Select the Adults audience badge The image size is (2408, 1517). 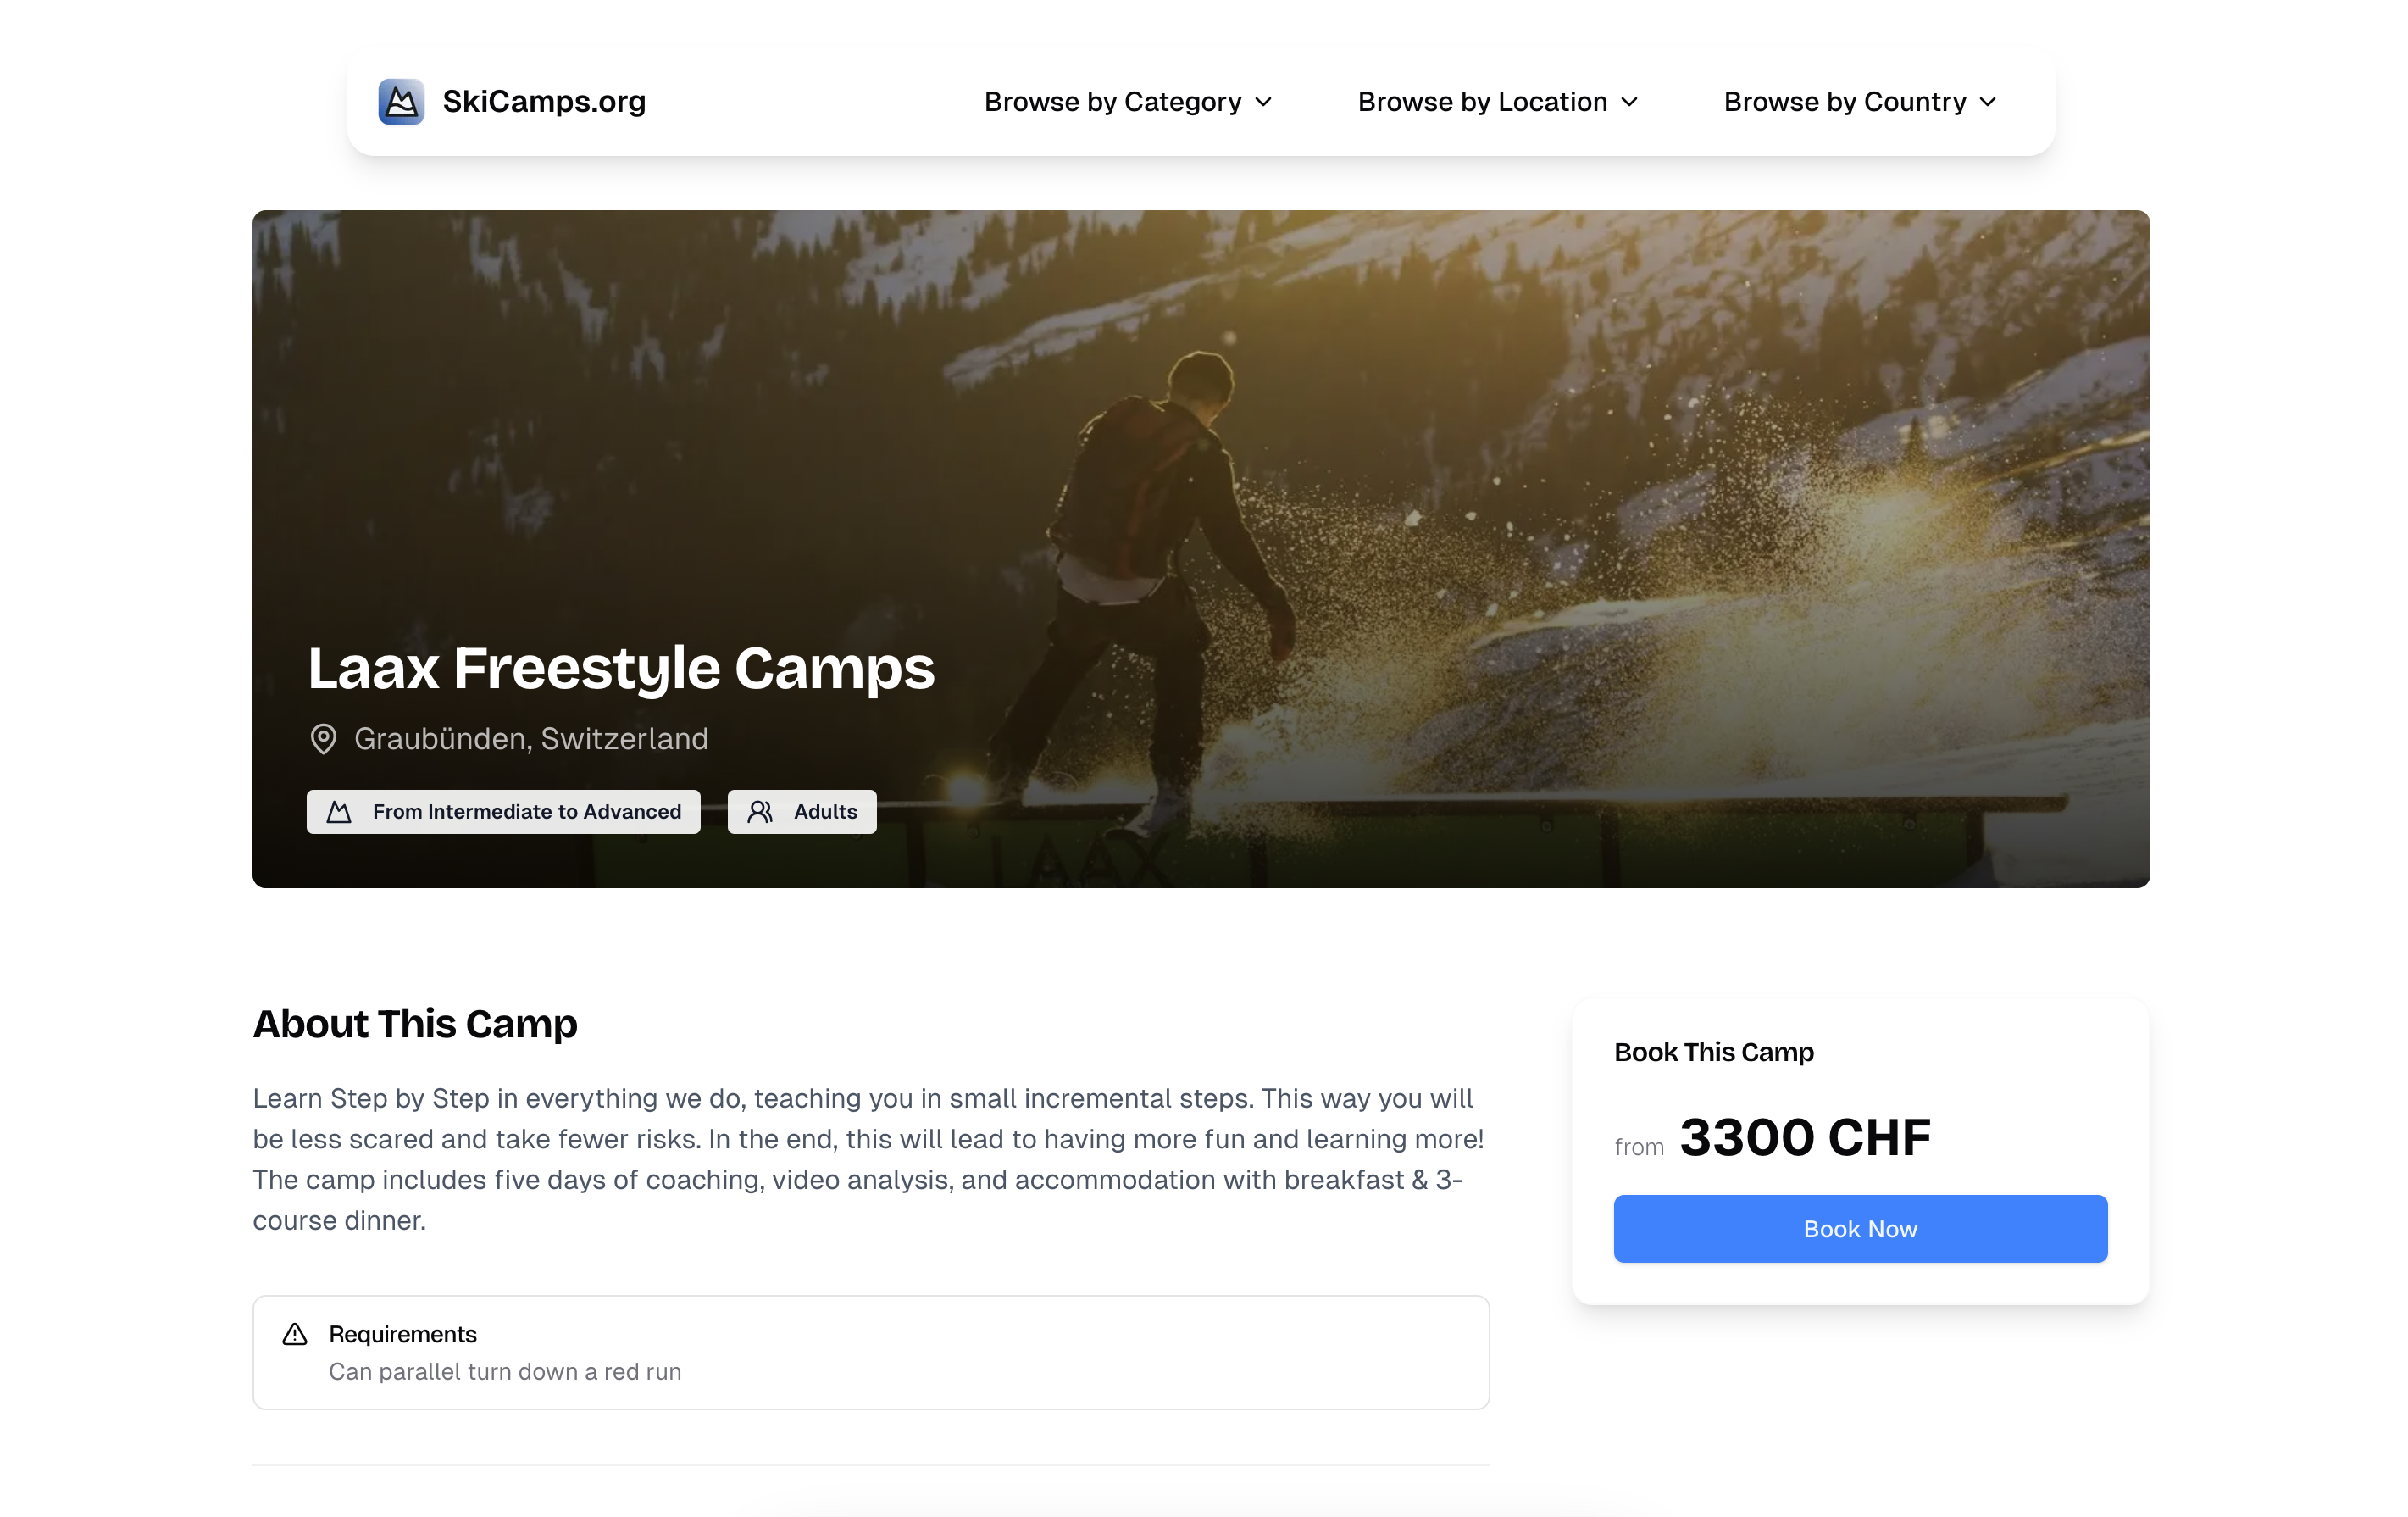click(x=802, y=812)
